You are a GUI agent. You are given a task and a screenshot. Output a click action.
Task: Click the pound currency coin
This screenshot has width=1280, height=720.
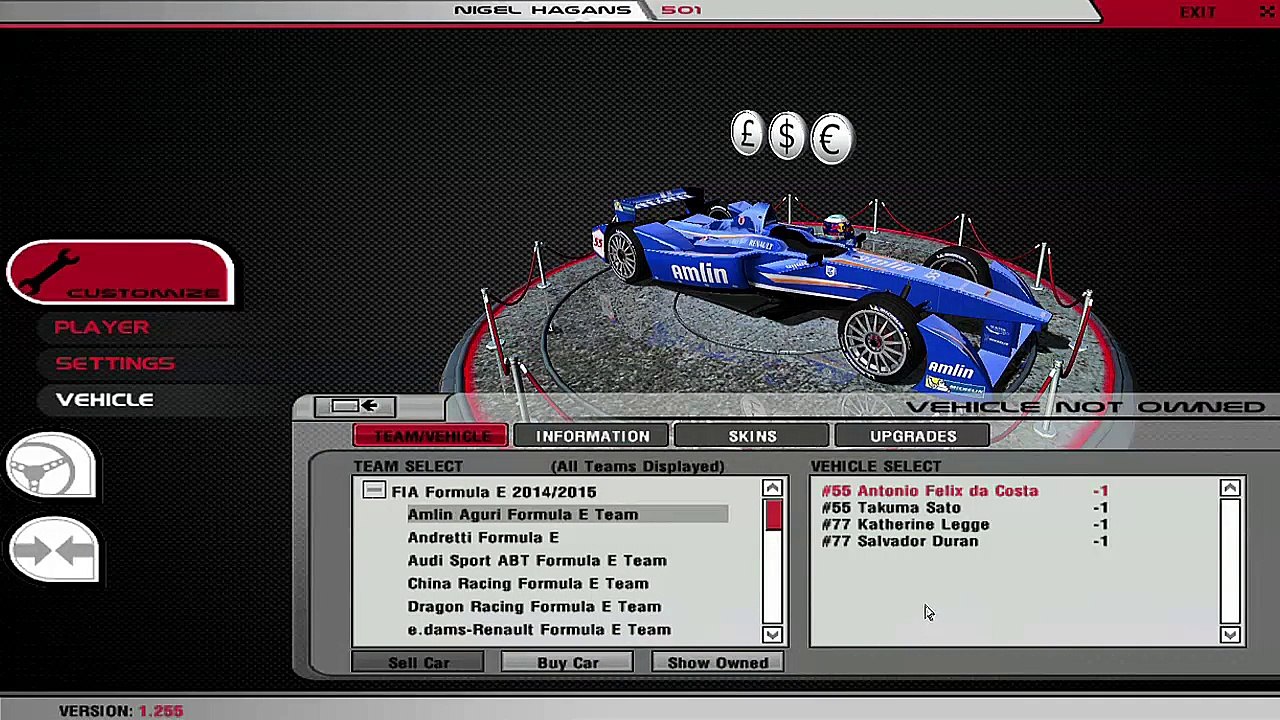(x=747, y=134)
